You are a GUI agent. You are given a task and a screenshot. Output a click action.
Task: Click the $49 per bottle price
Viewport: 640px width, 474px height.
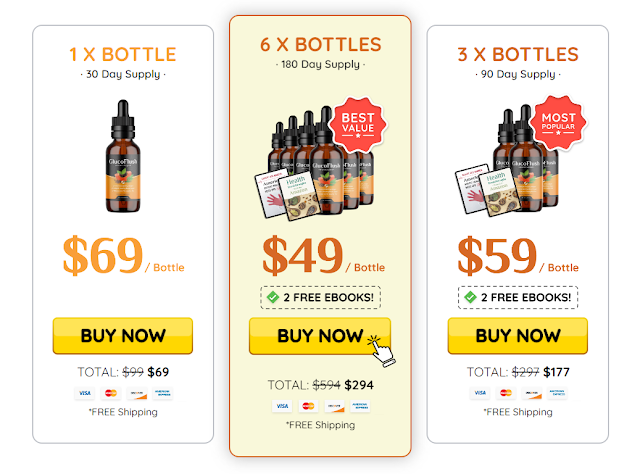tap(323, 256)
